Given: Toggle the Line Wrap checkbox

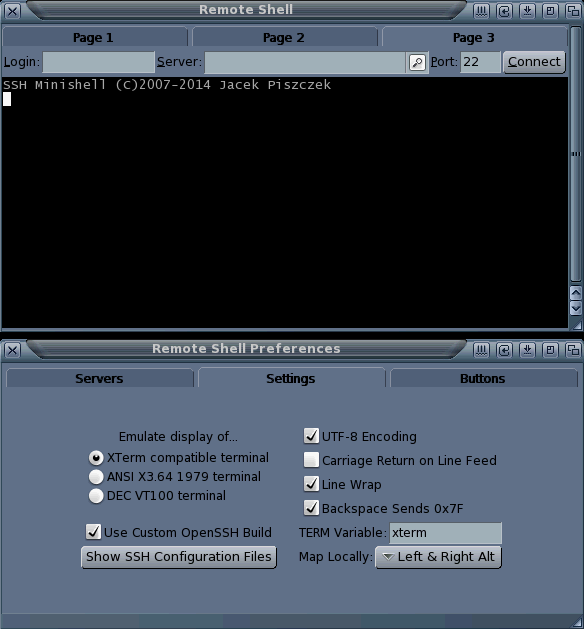Looking at the screenshot, I should 311,484.
